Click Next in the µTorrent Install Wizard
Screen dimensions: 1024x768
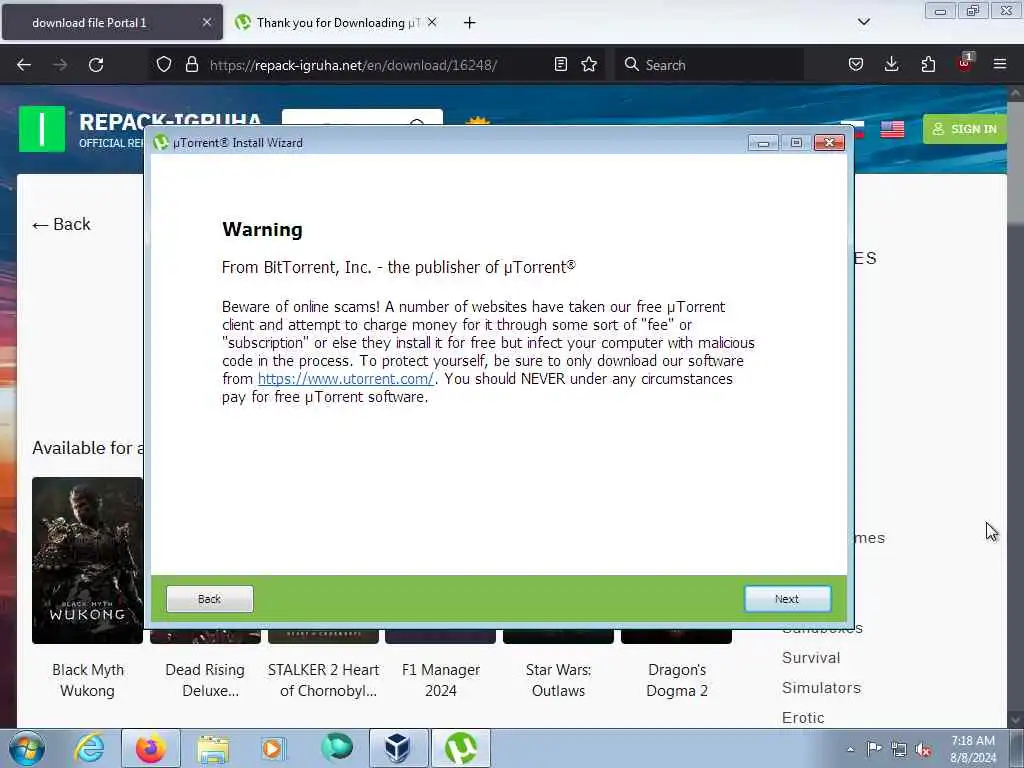click(x=788, y=599)
